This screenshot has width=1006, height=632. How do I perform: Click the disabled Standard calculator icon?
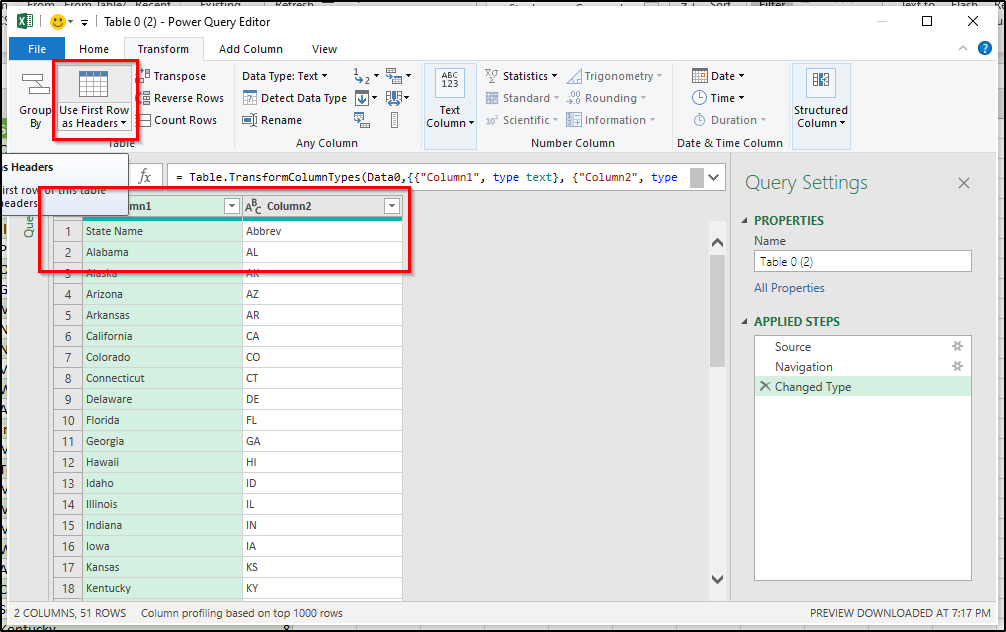[492, 98]
